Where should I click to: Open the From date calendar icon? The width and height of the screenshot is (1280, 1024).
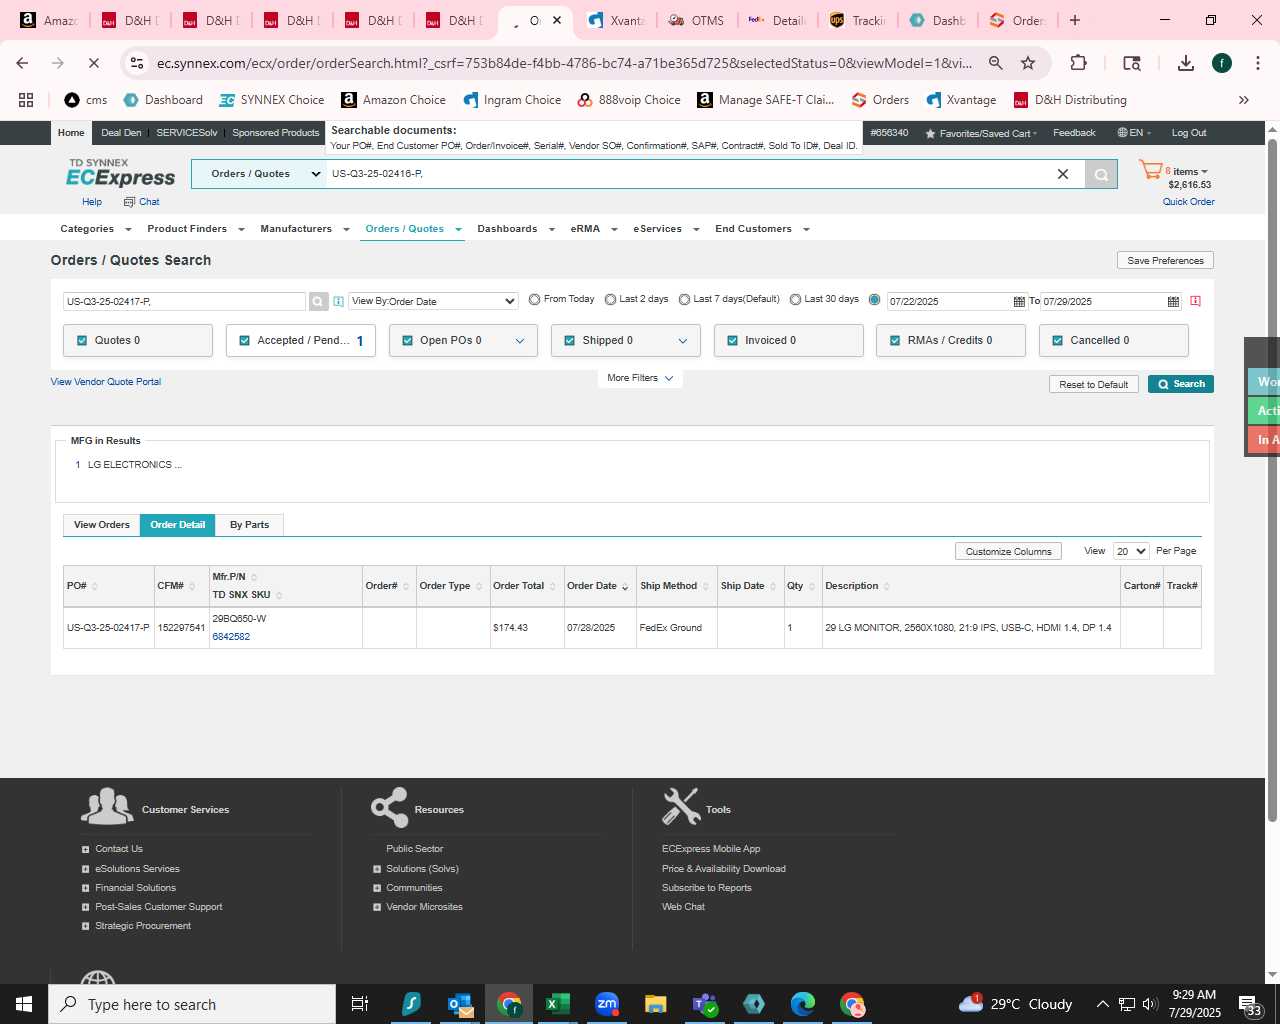point(1019,301)
